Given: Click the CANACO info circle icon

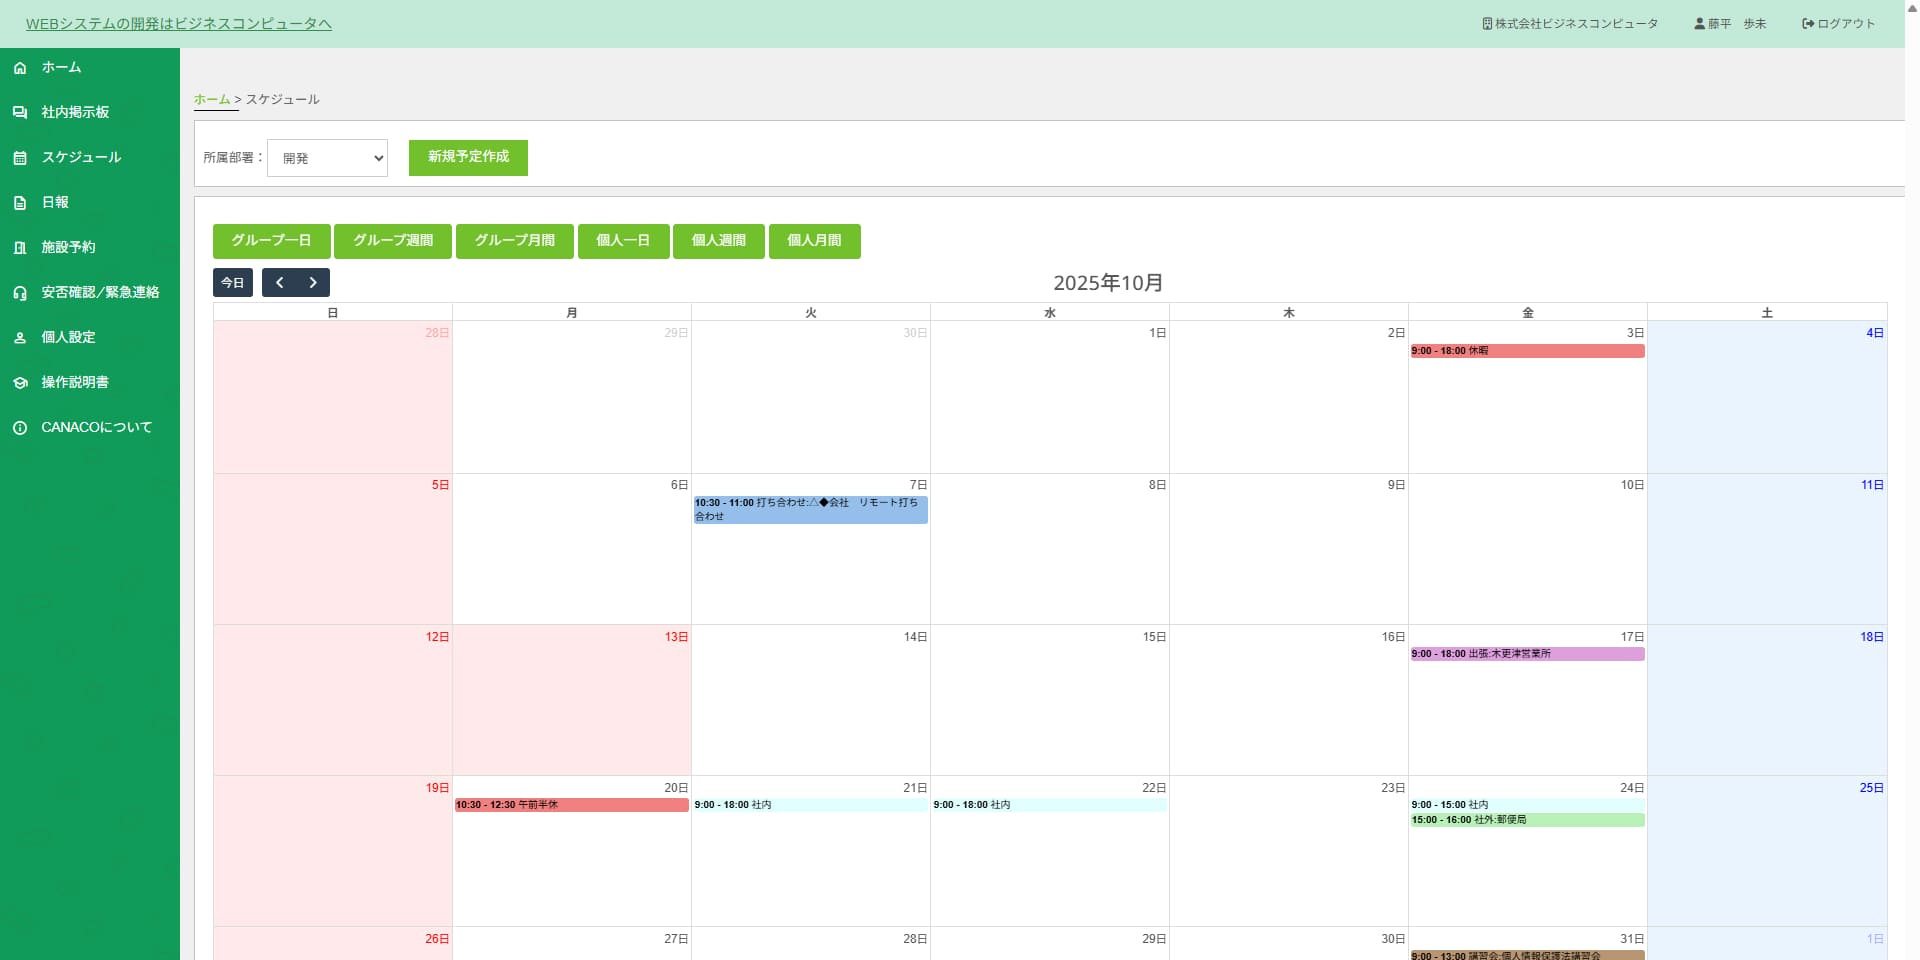Looking at the screenshot, I should coord(20,428).
